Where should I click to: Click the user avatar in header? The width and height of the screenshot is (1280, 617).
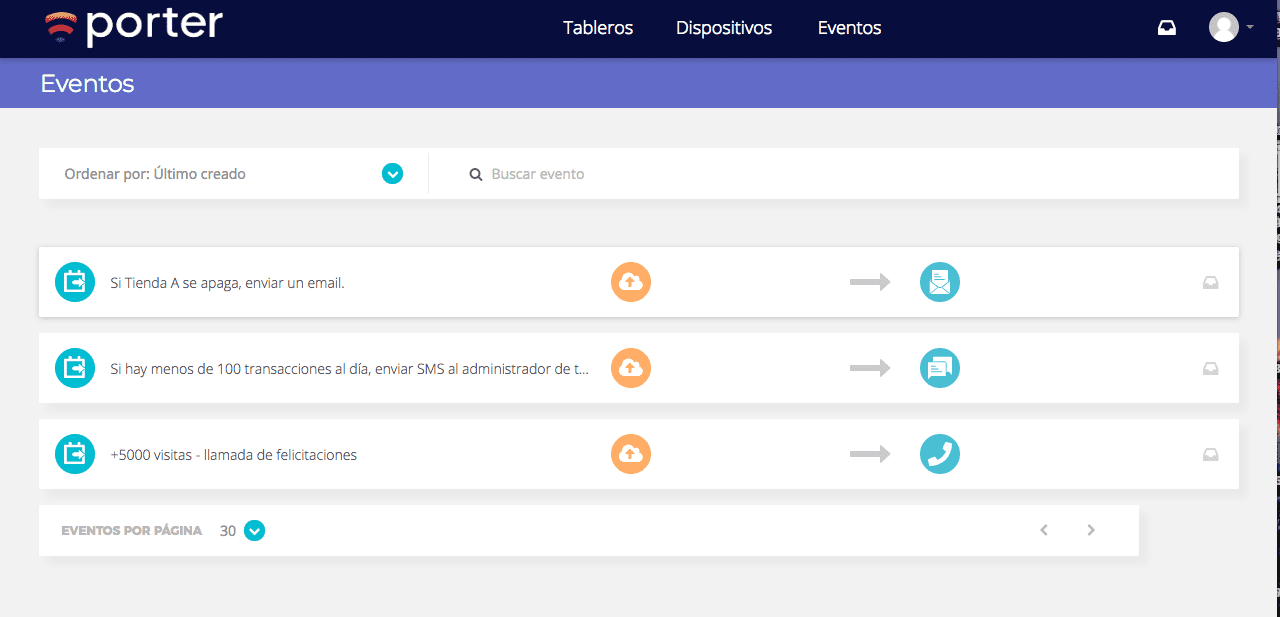1224,27
